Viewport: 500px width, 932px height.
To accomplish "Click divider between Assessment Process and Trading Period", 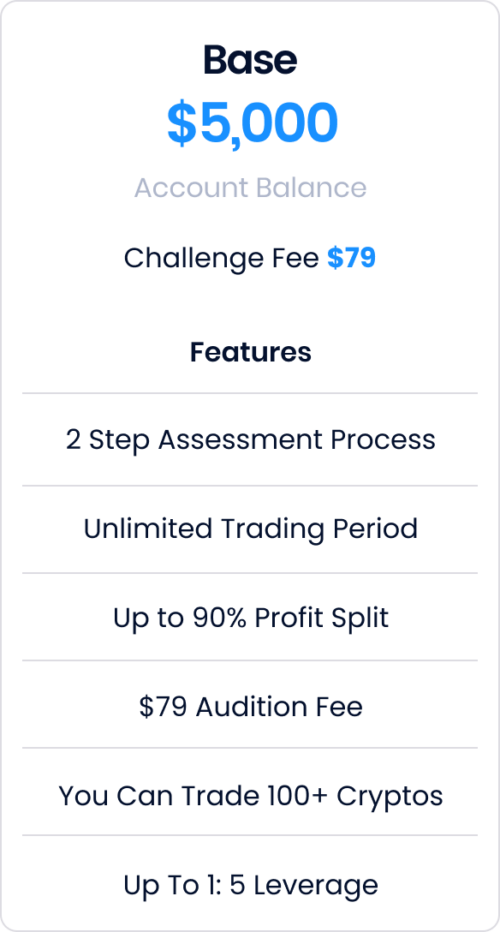I will 250,486.
